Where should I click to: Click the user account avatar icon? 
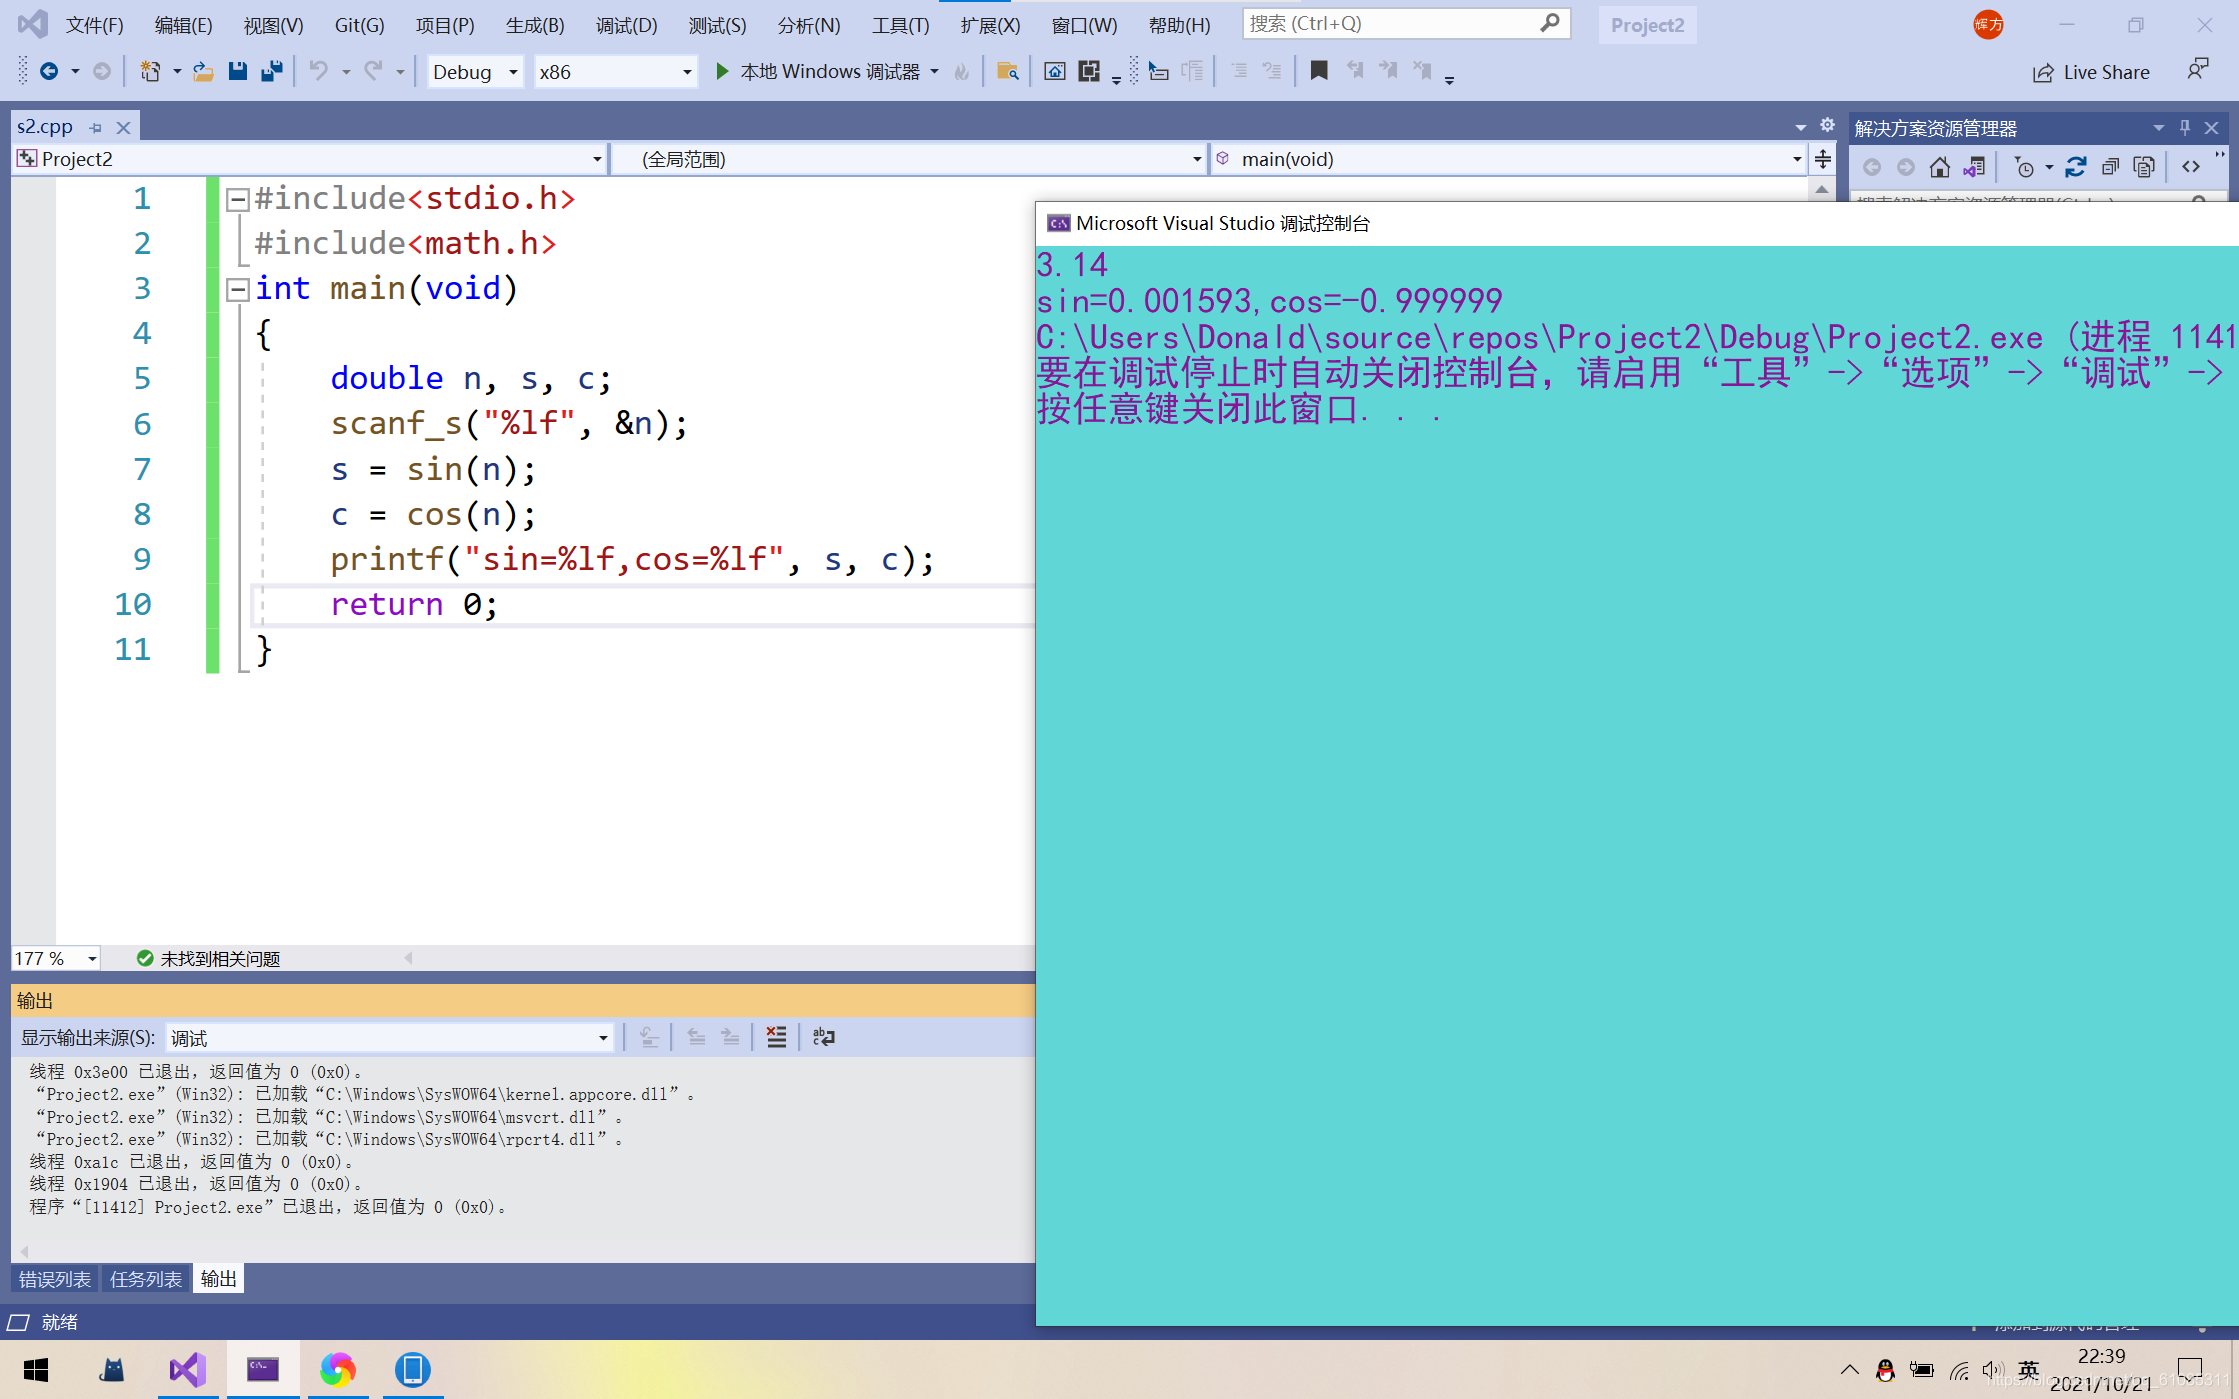point(1988,25)
